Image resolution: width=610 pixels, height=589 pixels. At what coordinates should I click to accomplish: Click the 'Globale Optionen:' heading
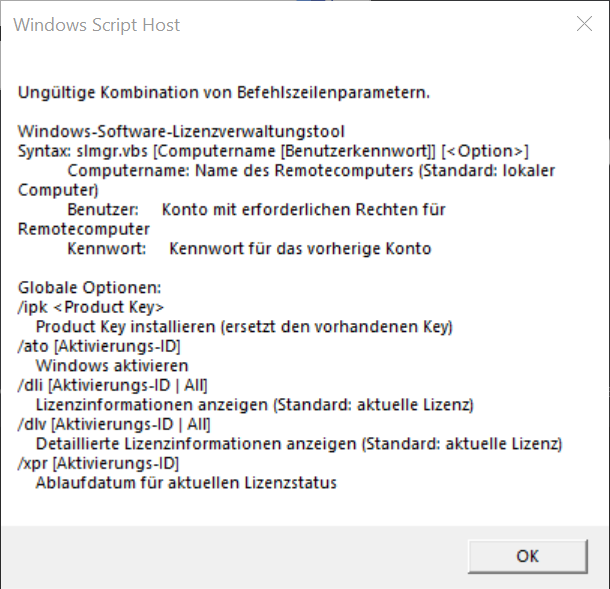click(89, 288)
